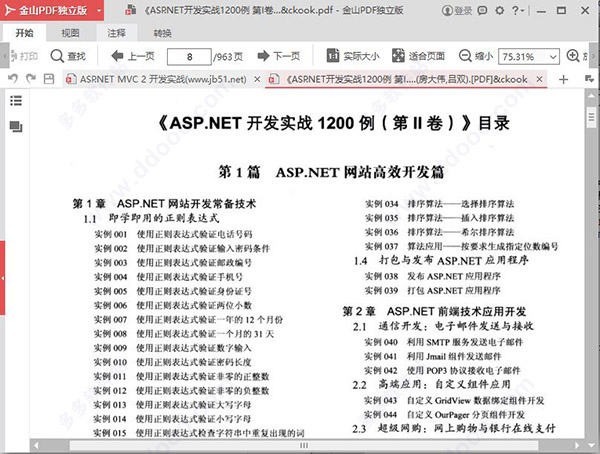Zoom out using 缩小 icon

point(465,56)
